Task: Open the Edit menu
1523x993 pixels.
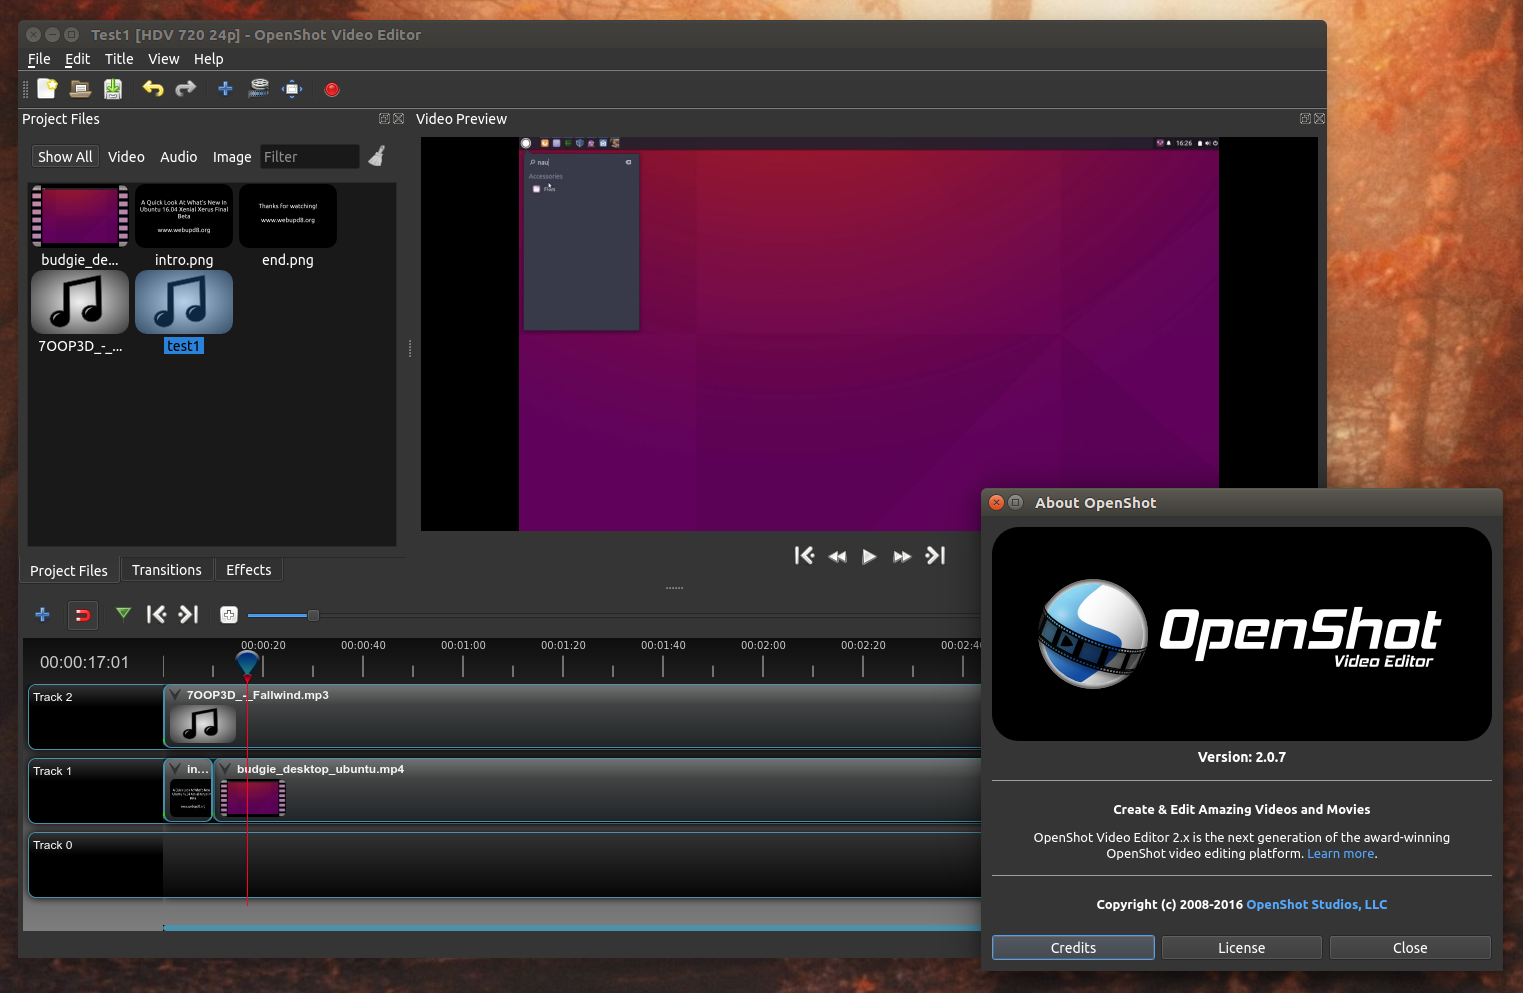Action: (77, 59)
